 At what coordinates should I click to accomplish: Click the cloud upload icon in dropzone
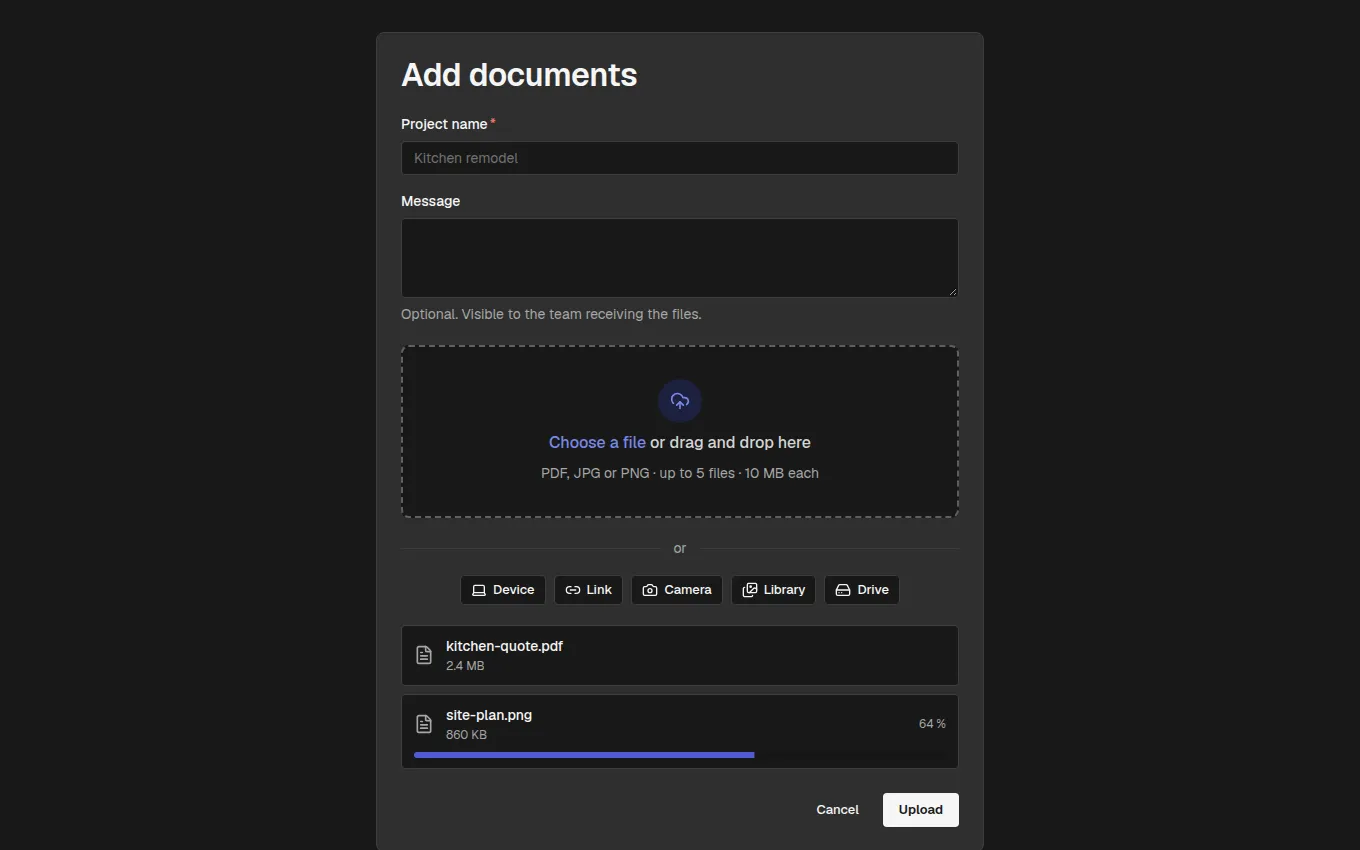(680, 401)
